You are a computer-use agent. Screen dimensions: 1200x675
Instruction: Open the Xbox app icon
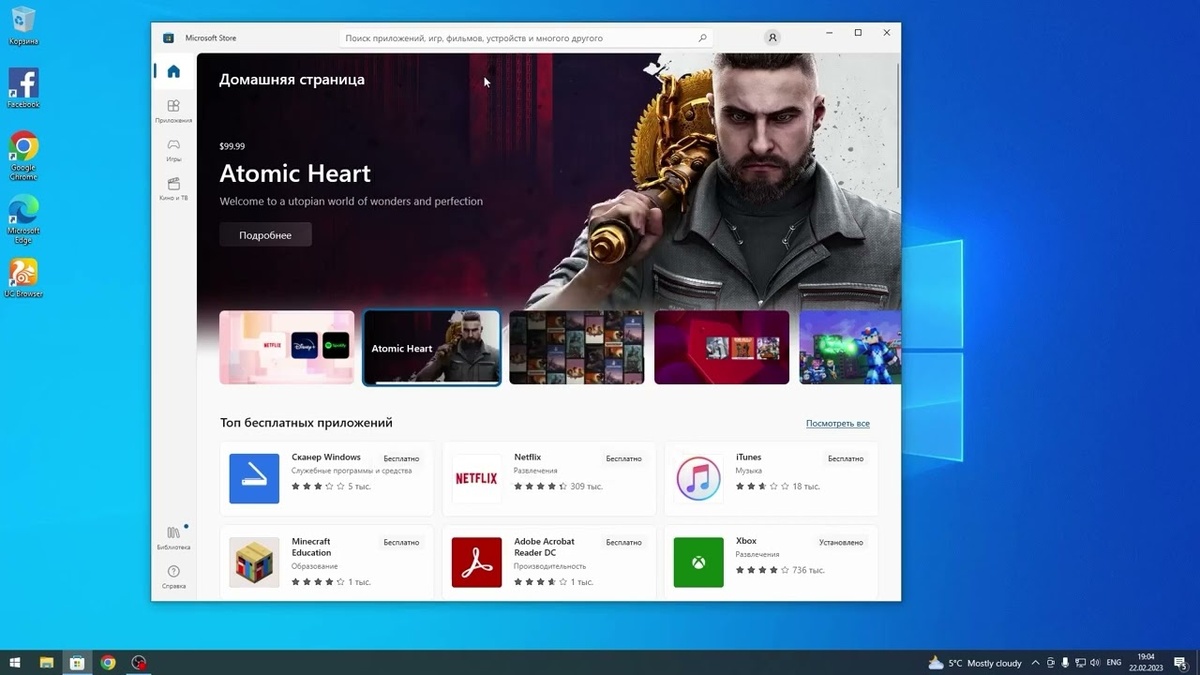[x=698, y=562]
